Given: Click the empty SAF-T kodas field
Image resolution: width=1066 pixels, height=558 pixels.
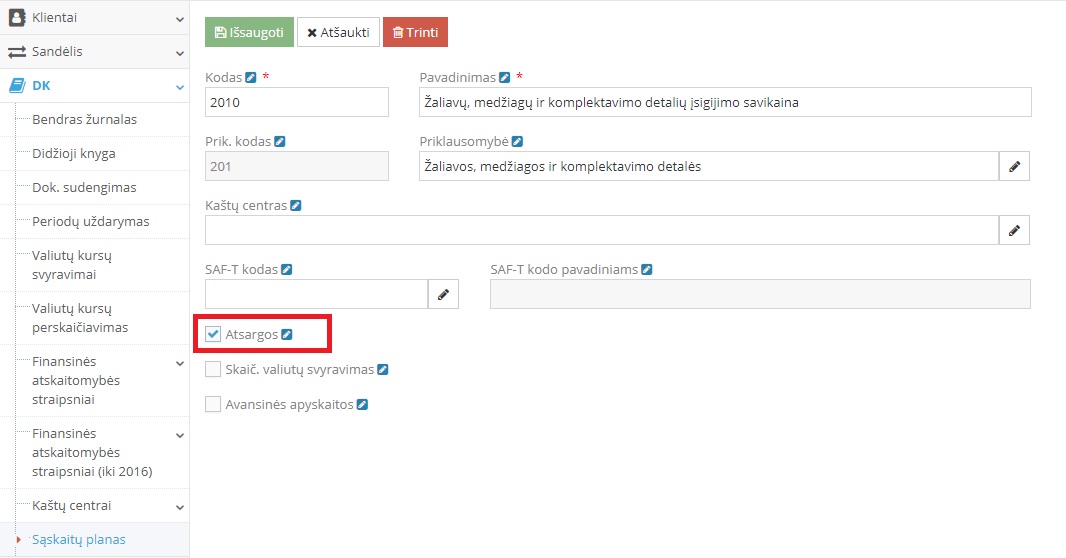Looking at the screenshot, I should coord(317,294).
